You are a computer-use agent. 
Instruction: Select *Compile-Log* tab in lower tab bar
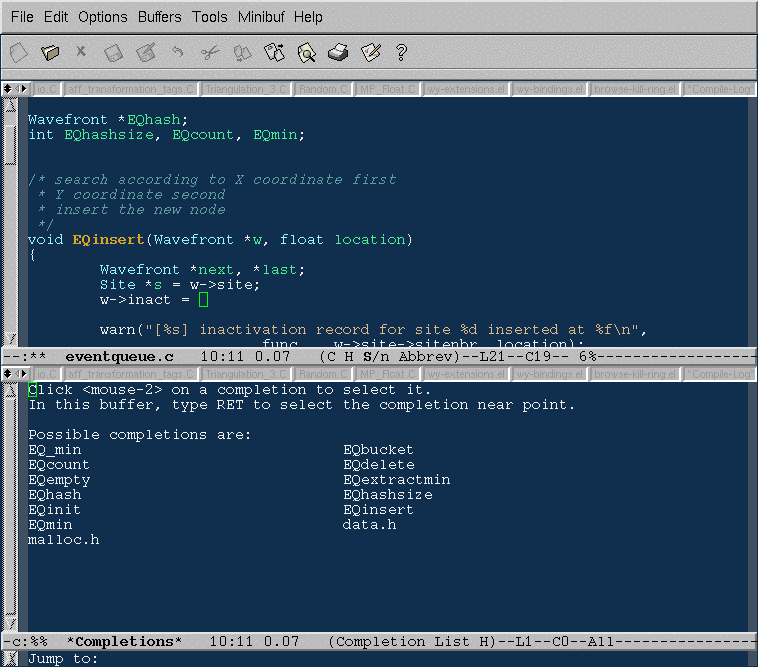pyautogui.click(x=719, y=373)
